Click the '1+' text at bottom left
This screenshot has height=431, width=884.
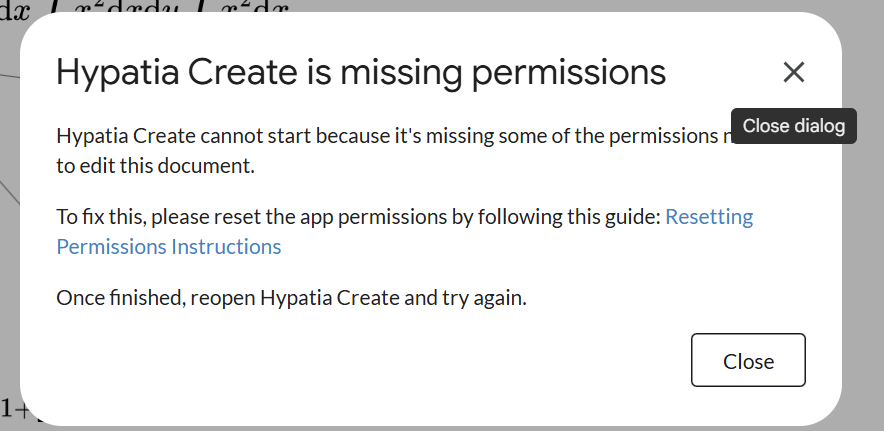tap(12, 408)
